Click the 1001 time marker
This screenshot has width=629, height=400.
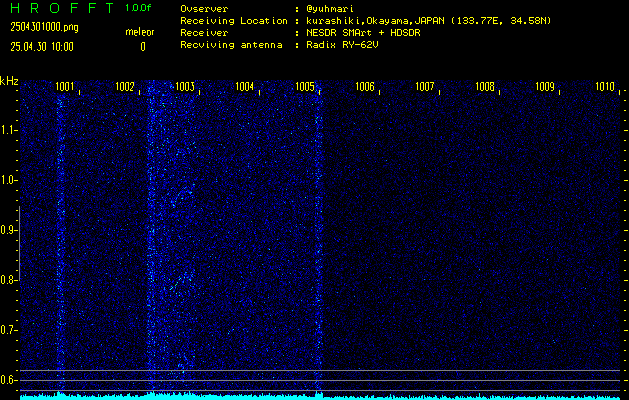click(65, 87)
